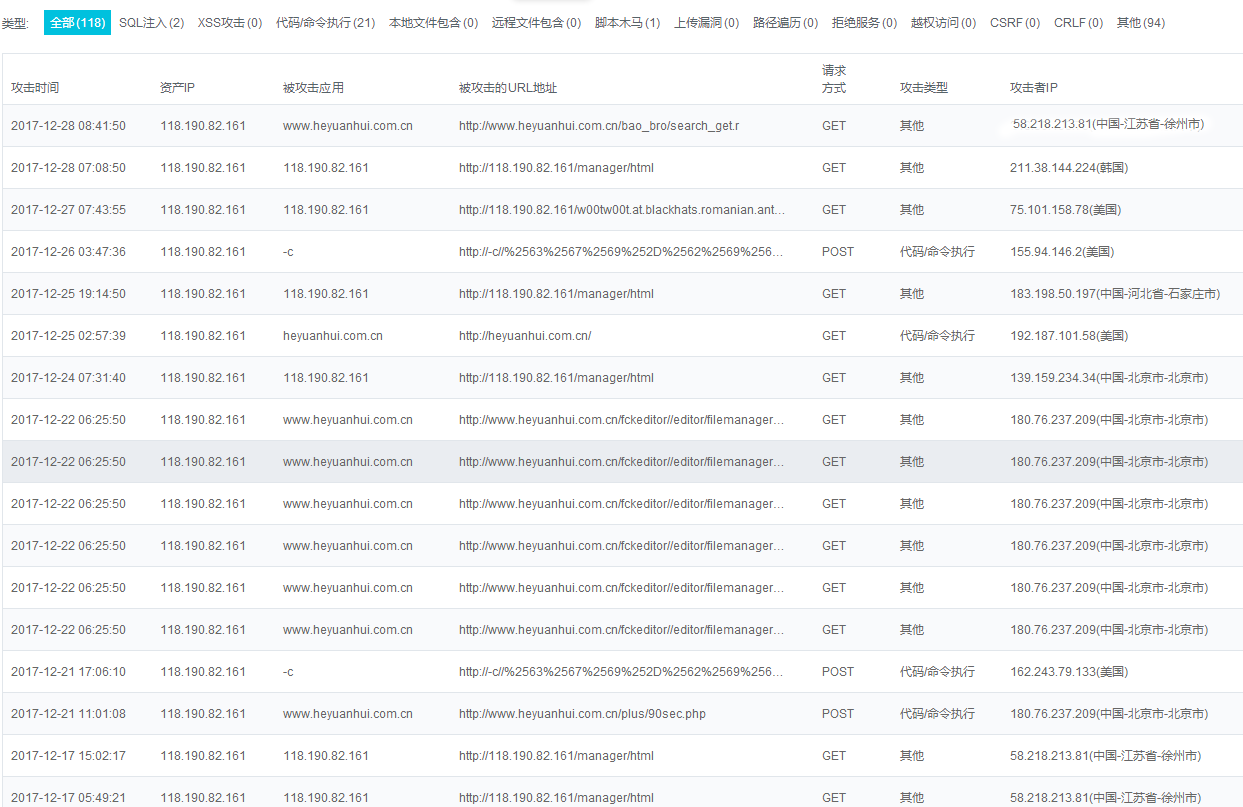Open the 本地文件包含 (0) filter

(433, 22)
